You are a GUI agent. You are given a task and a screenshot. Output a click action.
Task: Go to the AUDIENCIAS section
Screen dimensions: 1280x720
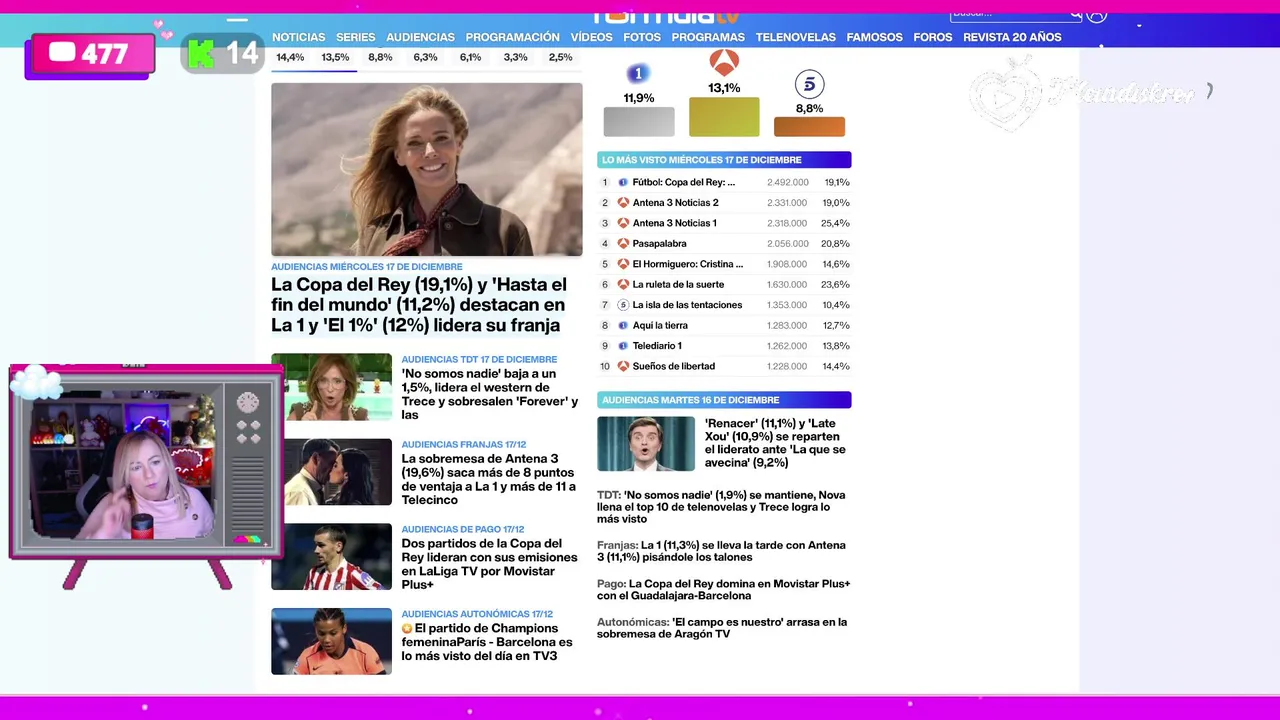pos(420,37)
